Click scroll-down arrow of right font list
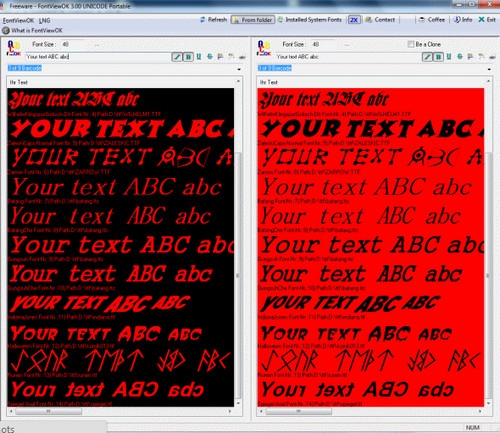The width and height of the screenshot is (500, 433). pyautogui.click(x=488, y=403)
